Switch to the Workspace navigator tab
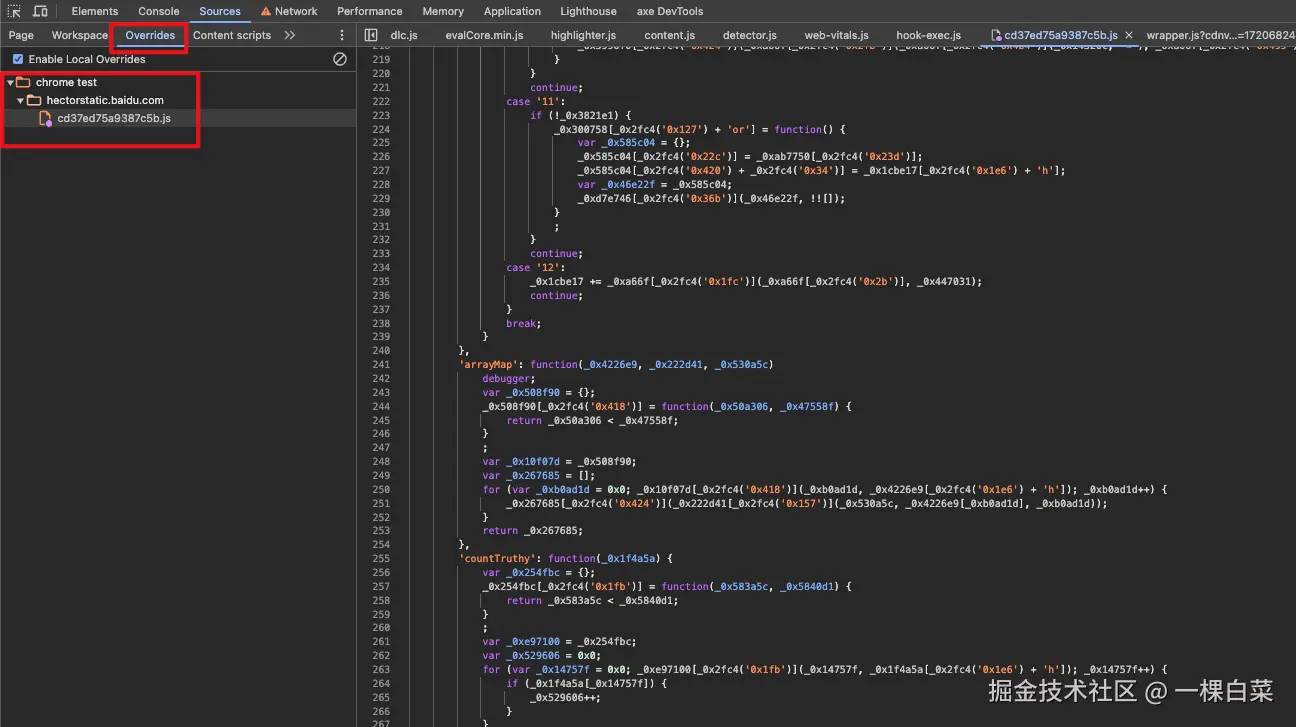1296x727 pixels. pos(79,35)
